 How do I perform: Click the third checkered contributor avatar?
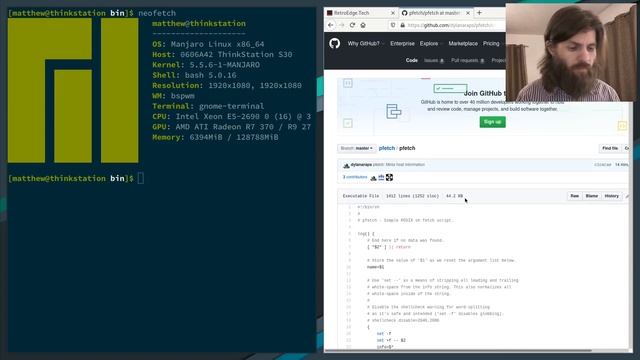pyautogui.click(x=389, y=178)
